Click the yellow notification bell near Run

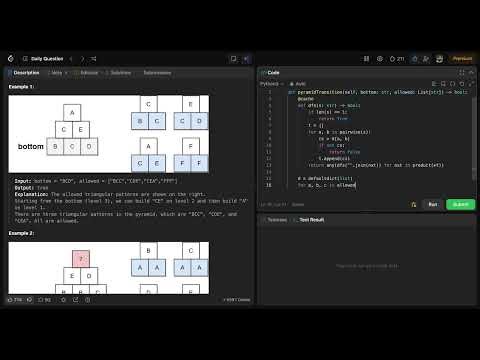(414, 204)
